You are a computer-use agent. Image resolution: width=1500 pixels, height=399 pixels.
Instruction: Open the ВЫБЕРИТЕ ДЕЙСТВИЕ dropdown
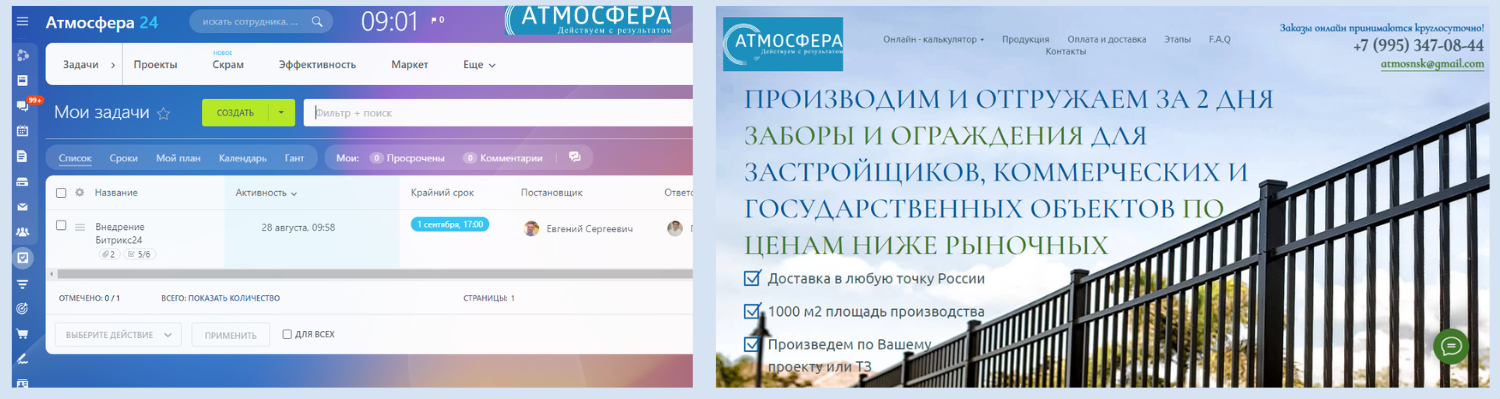coord(118,335)
